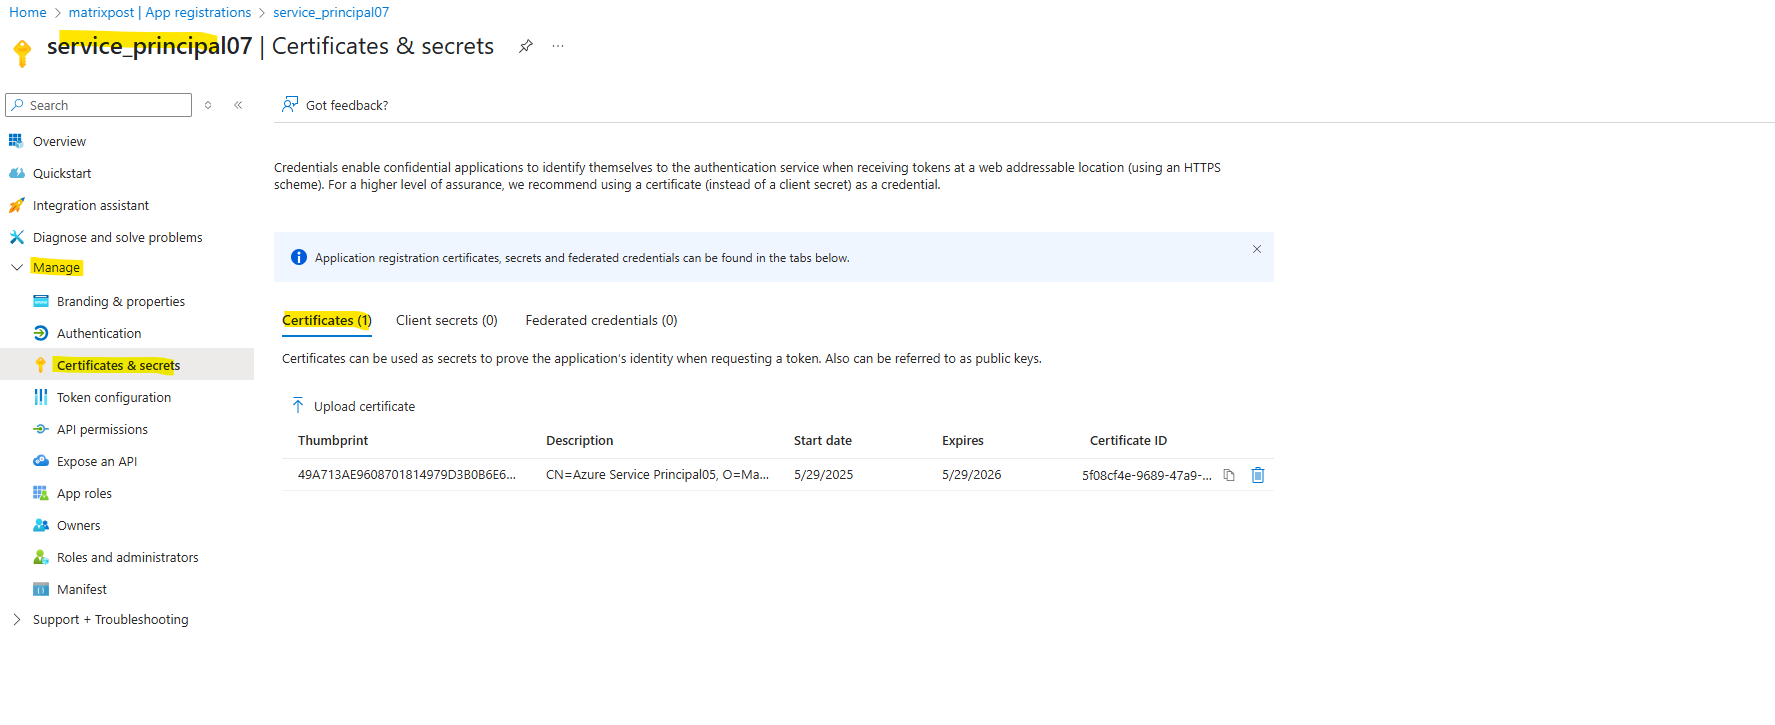Click the Got feedback person icon
1775x725 pixels.
(x=290, y=104)
